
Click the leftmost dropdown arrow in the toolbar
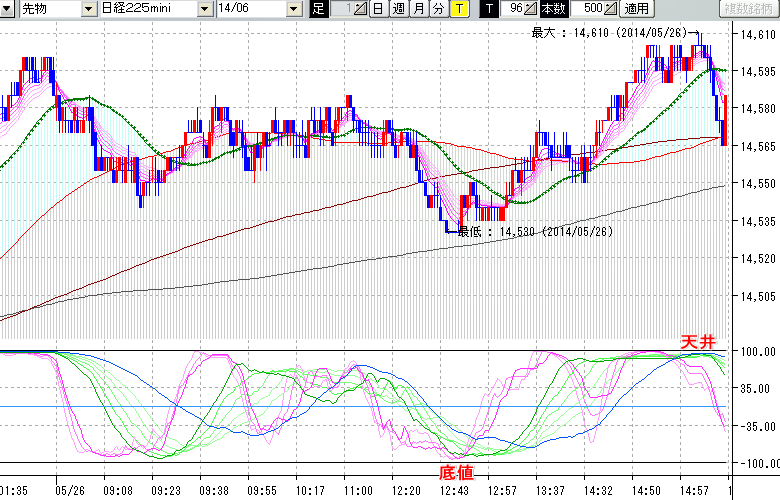(8, 9)
